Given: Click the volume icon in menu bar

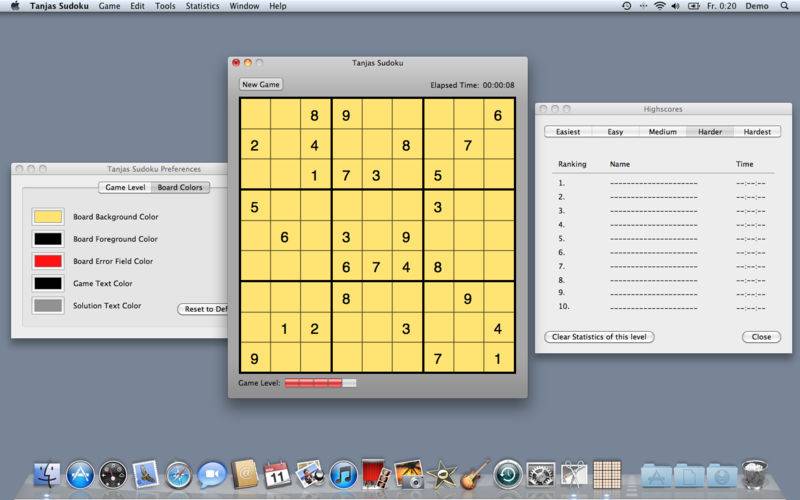Looking at the screenshot, I should 676,6.
